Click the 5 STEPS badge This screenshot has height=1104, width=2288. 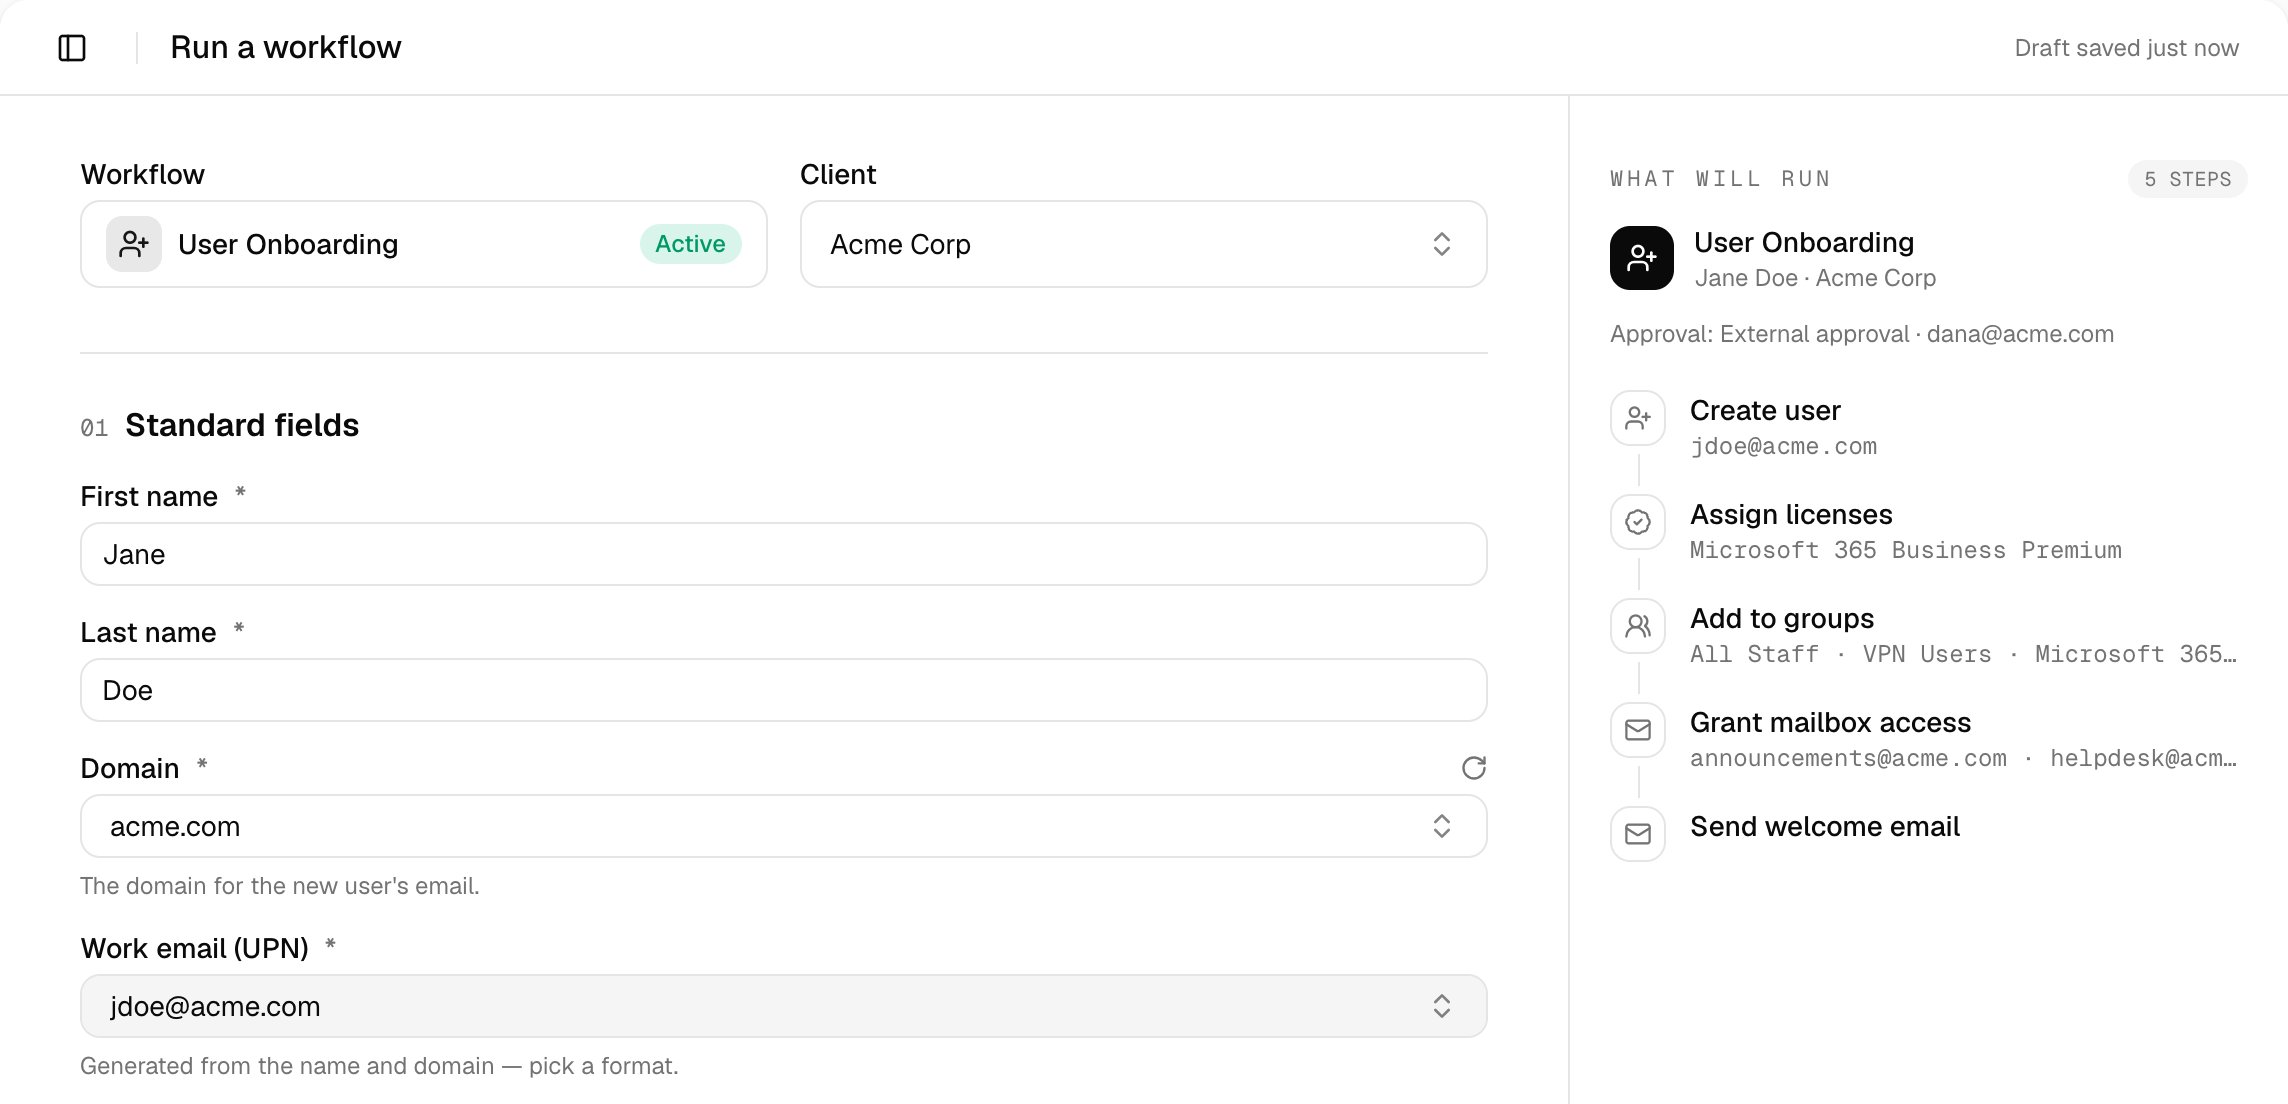point(2187,179)
